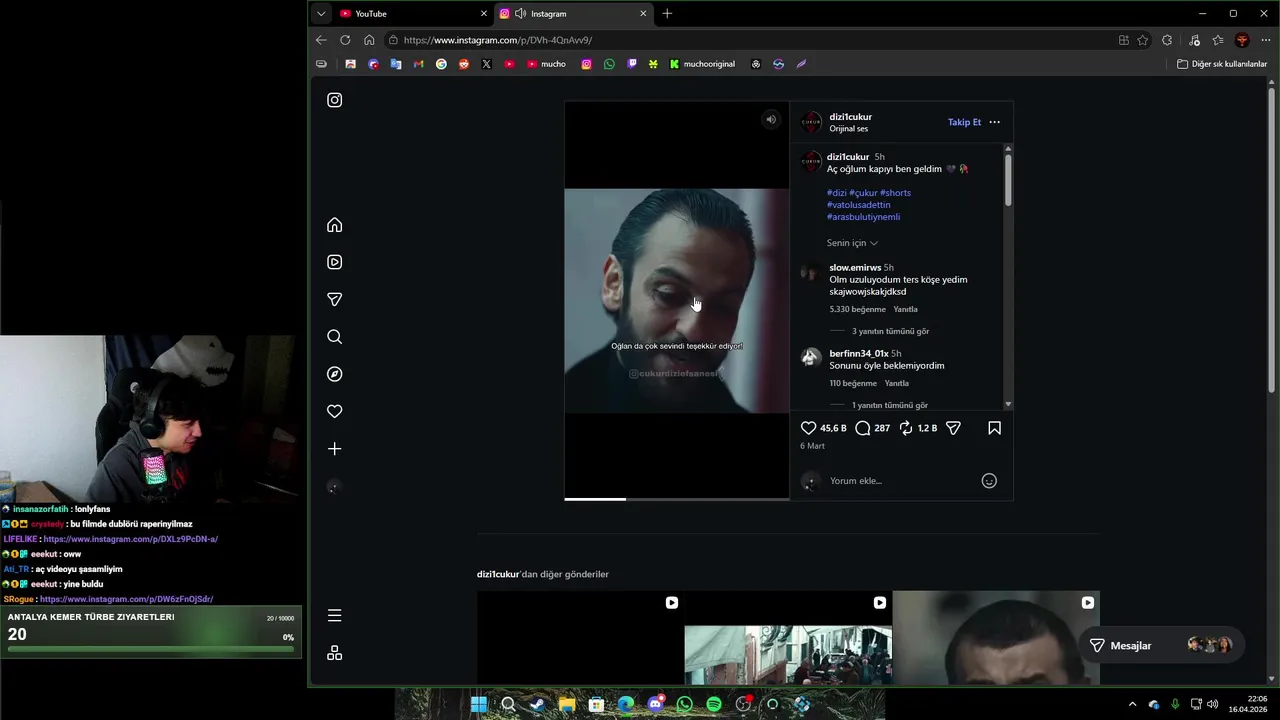Open the #vatolusadettin hashtag link

coord(858,205)
